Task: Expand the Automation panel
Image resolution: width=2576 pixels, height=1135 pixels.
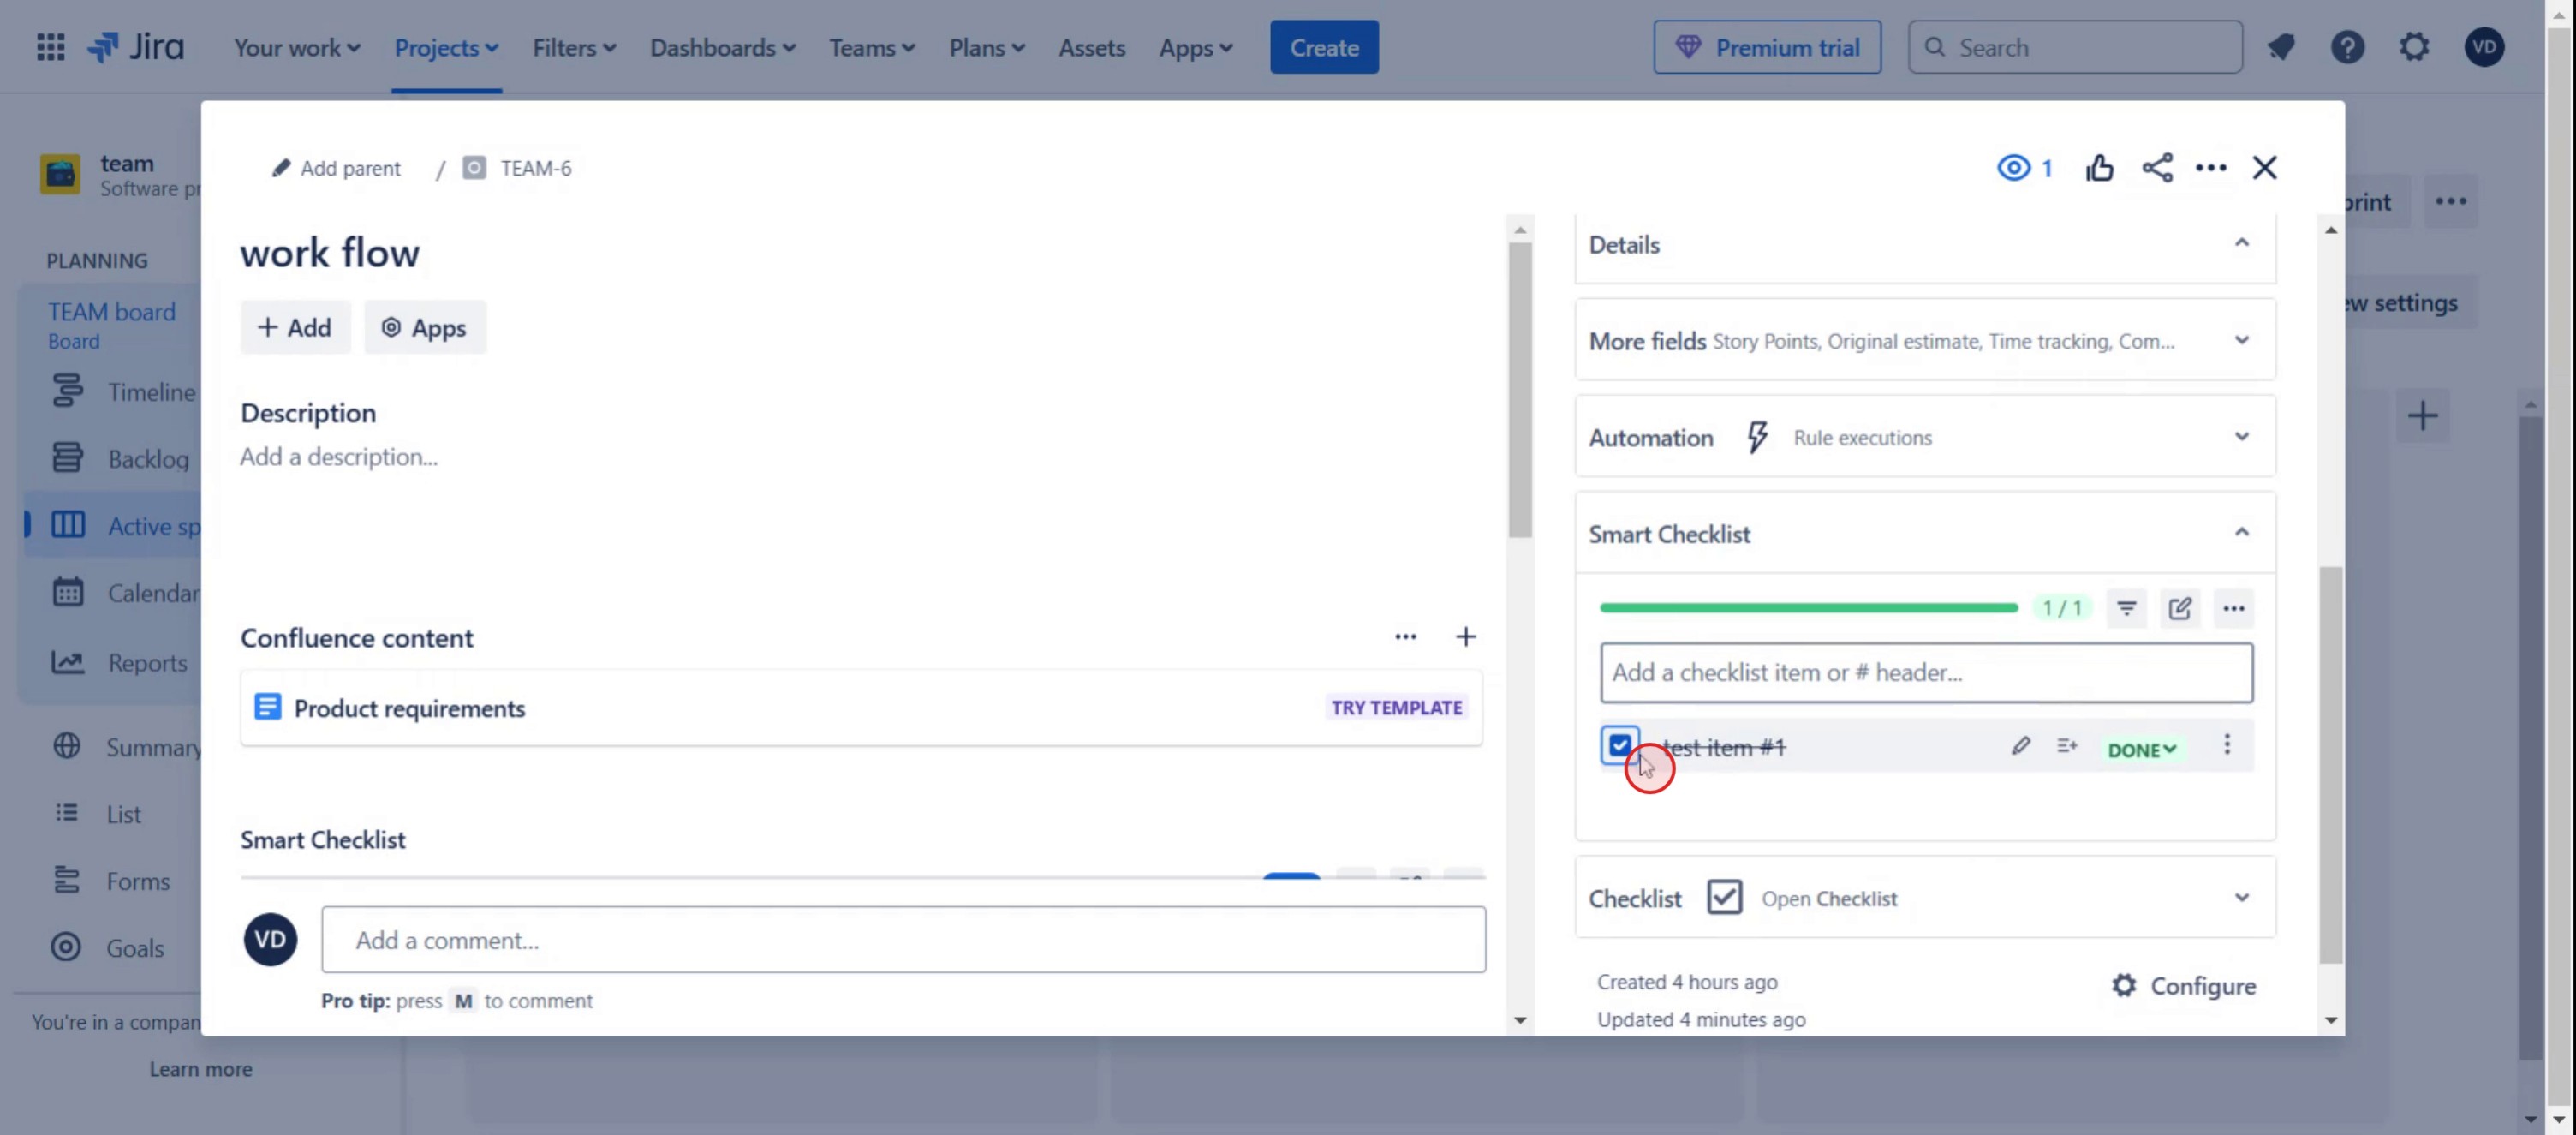Action: pos(2241,437)
